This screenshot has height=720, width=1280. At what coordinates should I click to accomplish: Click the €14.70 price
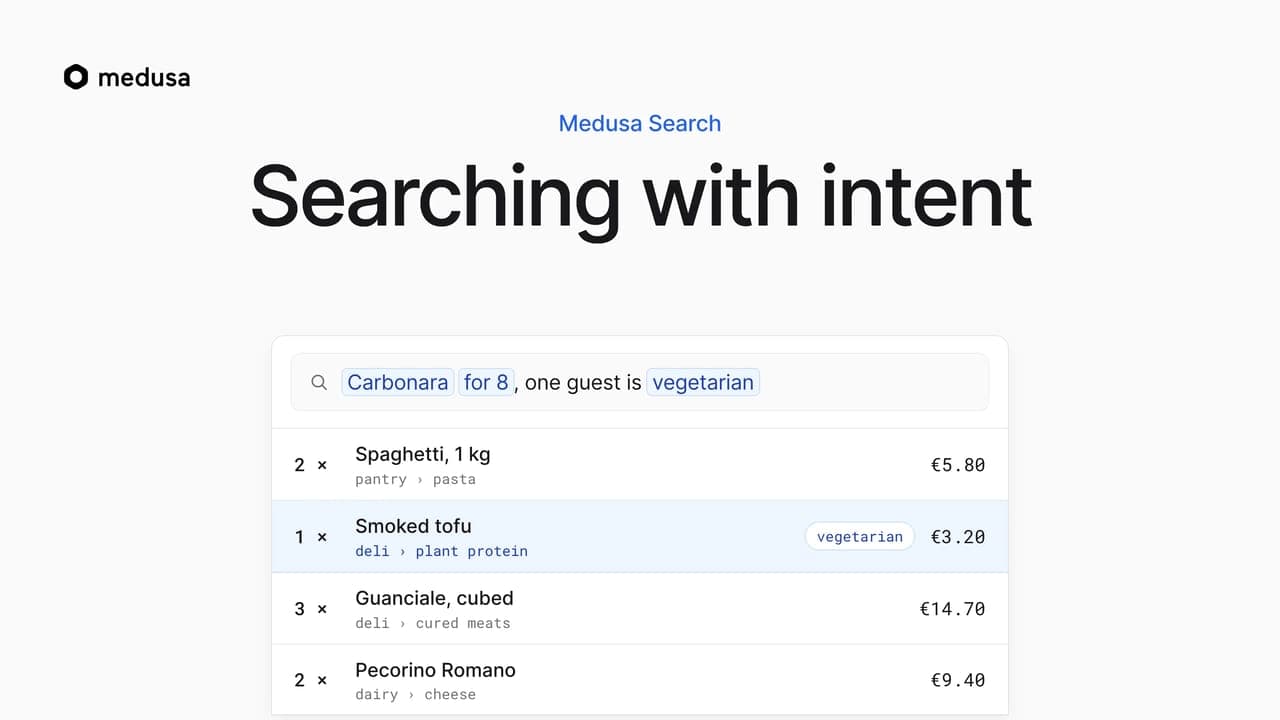(952, 609)
